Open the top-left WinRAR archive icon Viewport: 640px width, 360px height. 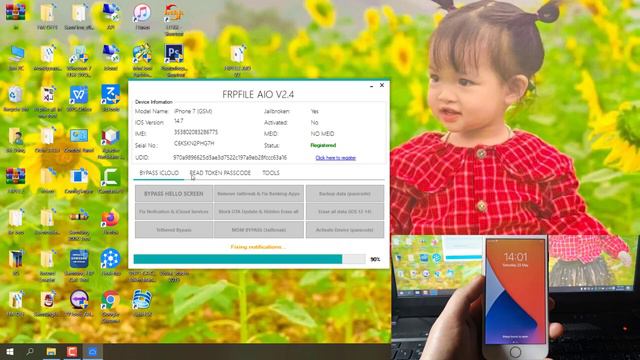coord(16,16)
